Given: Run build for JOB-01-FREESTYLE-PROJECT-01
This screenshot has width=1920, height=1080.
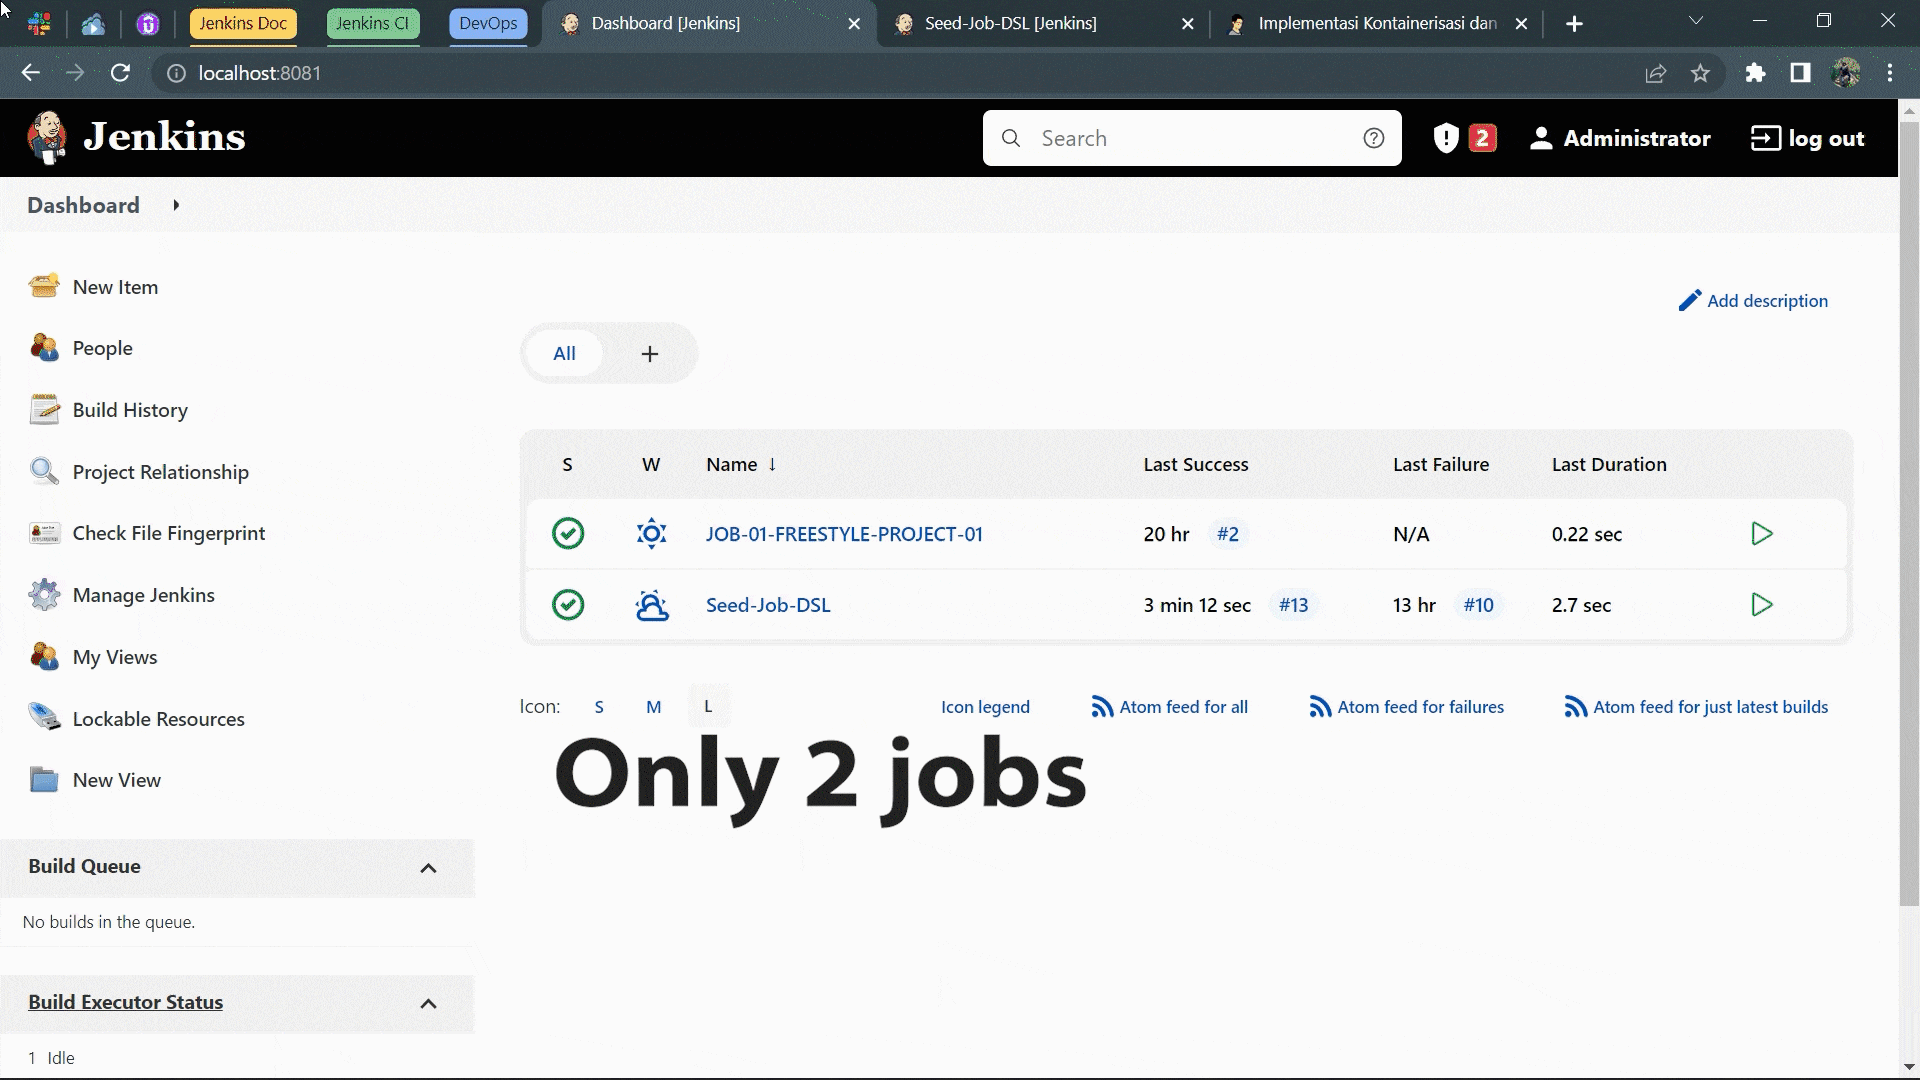Looking at the screenshot, I should (1762, 534).
